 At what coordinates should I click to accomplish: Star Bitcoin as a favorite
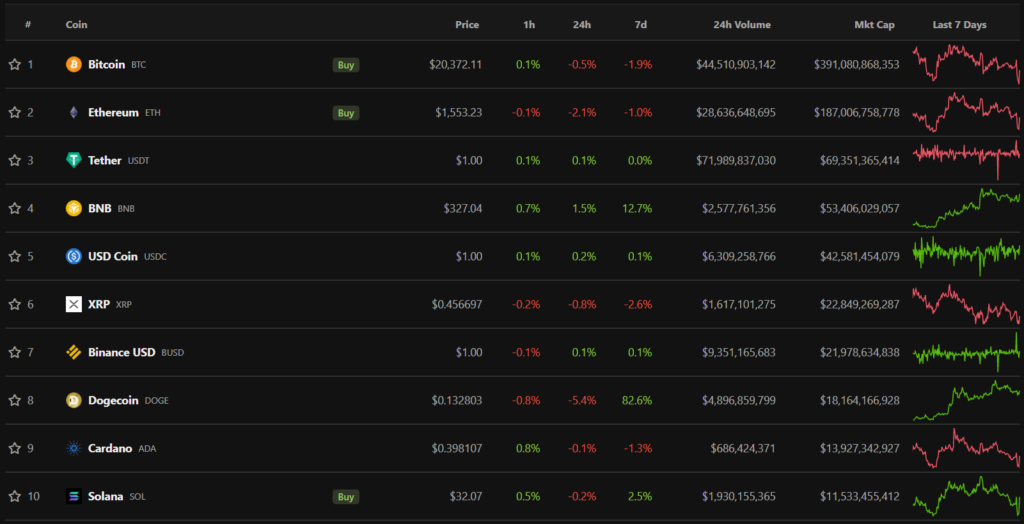coord(14,64)
